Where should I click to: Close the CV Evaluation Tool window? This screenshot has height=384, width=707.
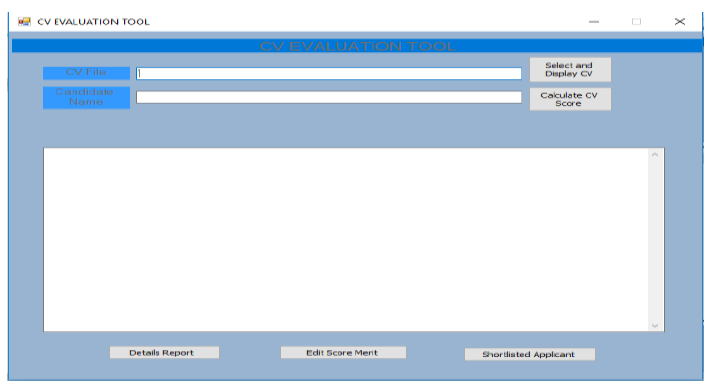[x=680, y=22]
